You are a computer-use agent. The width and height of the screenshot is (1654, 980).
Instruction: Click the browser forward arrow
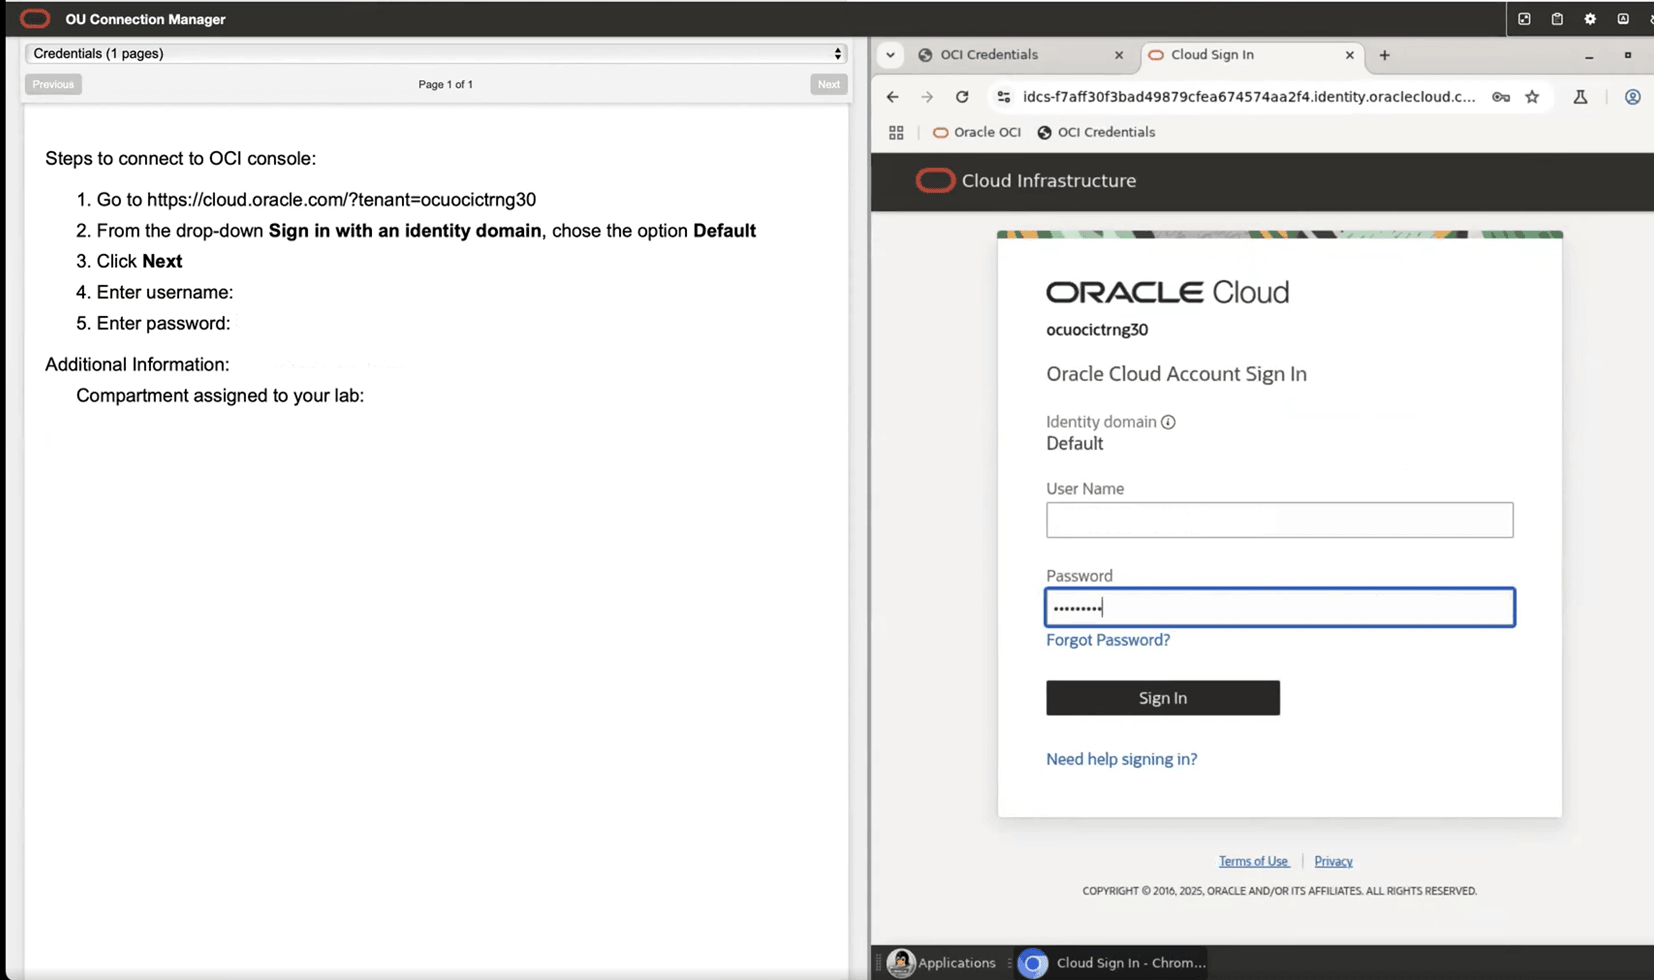(x=927, y=97)
